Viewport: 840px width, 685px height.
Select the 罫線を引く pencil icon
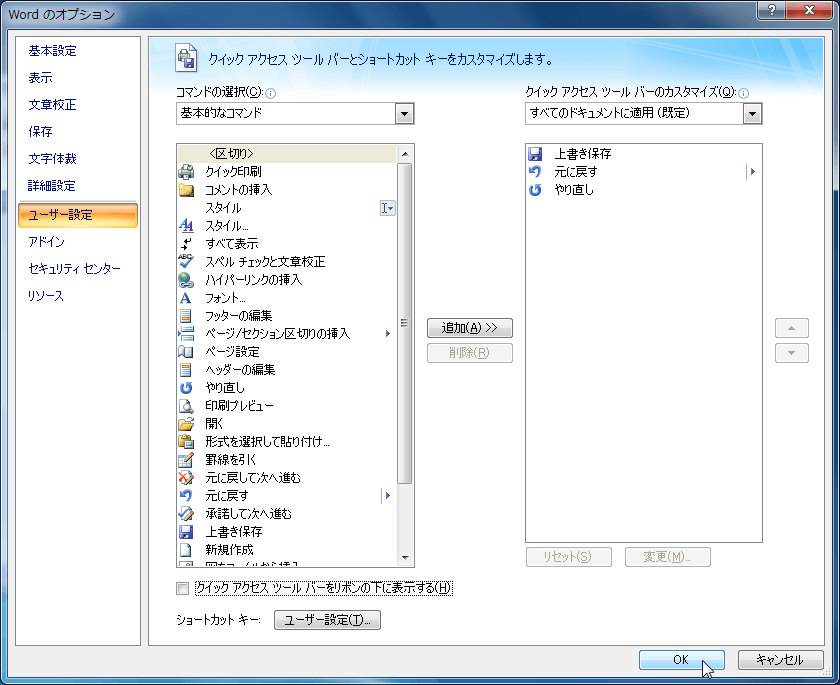pos(186,460)
